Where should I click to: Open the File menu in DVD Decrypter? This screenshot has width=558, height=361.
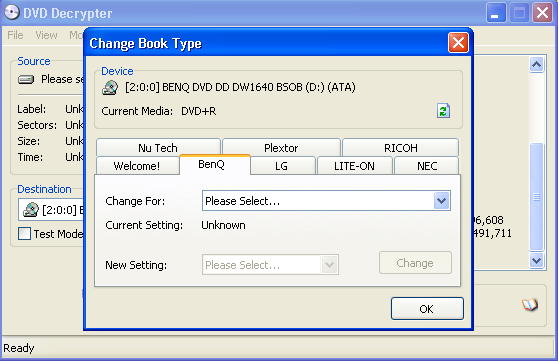15,35
